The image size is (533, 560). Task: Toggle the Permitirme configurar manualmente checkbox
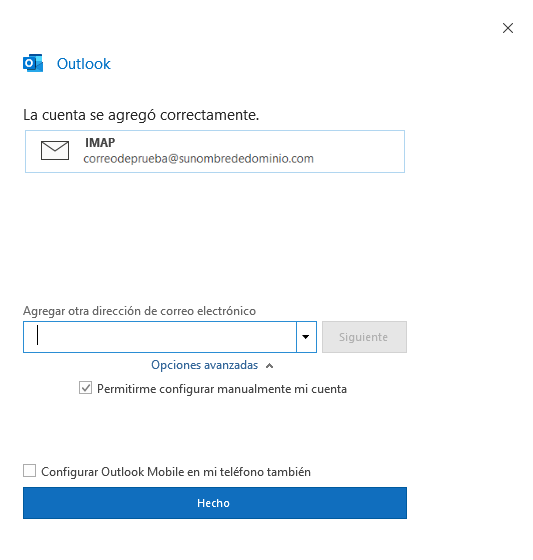point(85,388)
